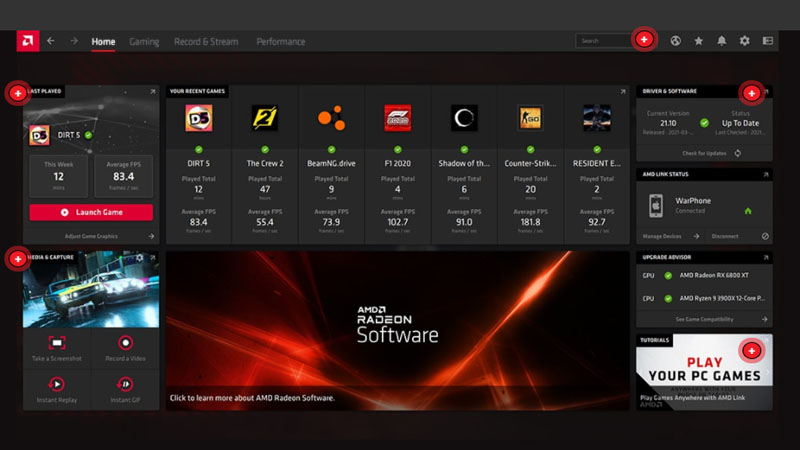Navigate back with the left arrow
The image size is (800, 450).
click(x=50, y=41)
